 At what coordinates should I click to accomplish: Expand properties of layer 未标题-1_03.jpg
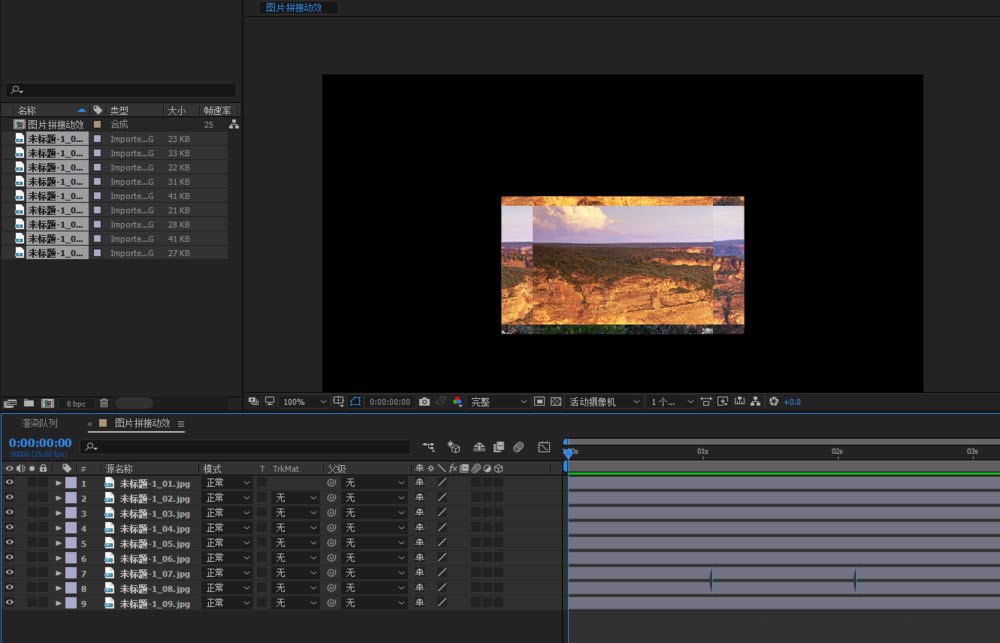coord(58,513)
